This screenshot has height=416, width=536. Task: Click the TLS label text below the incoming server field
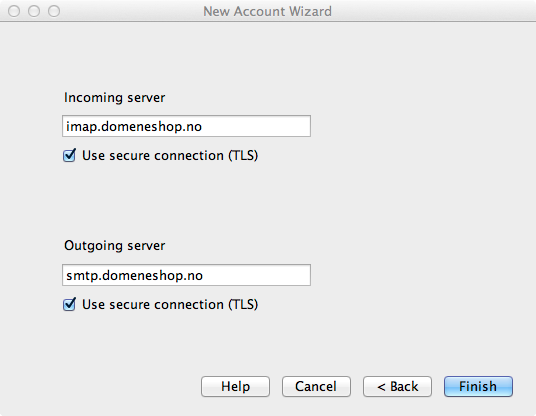point(170,156)
